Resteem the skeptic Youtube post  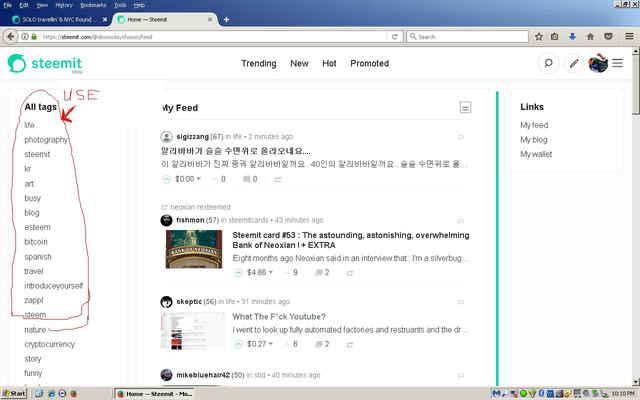tap(350, 344)
